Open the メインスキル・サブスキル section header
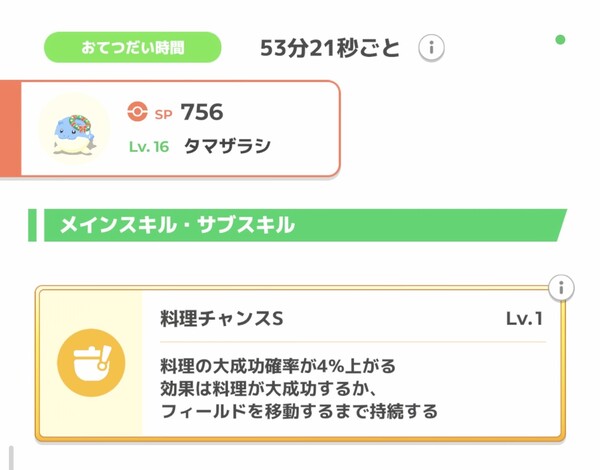The height and width of the screenshot is (470, 600). pyautogui.click(x=300, y=225)
